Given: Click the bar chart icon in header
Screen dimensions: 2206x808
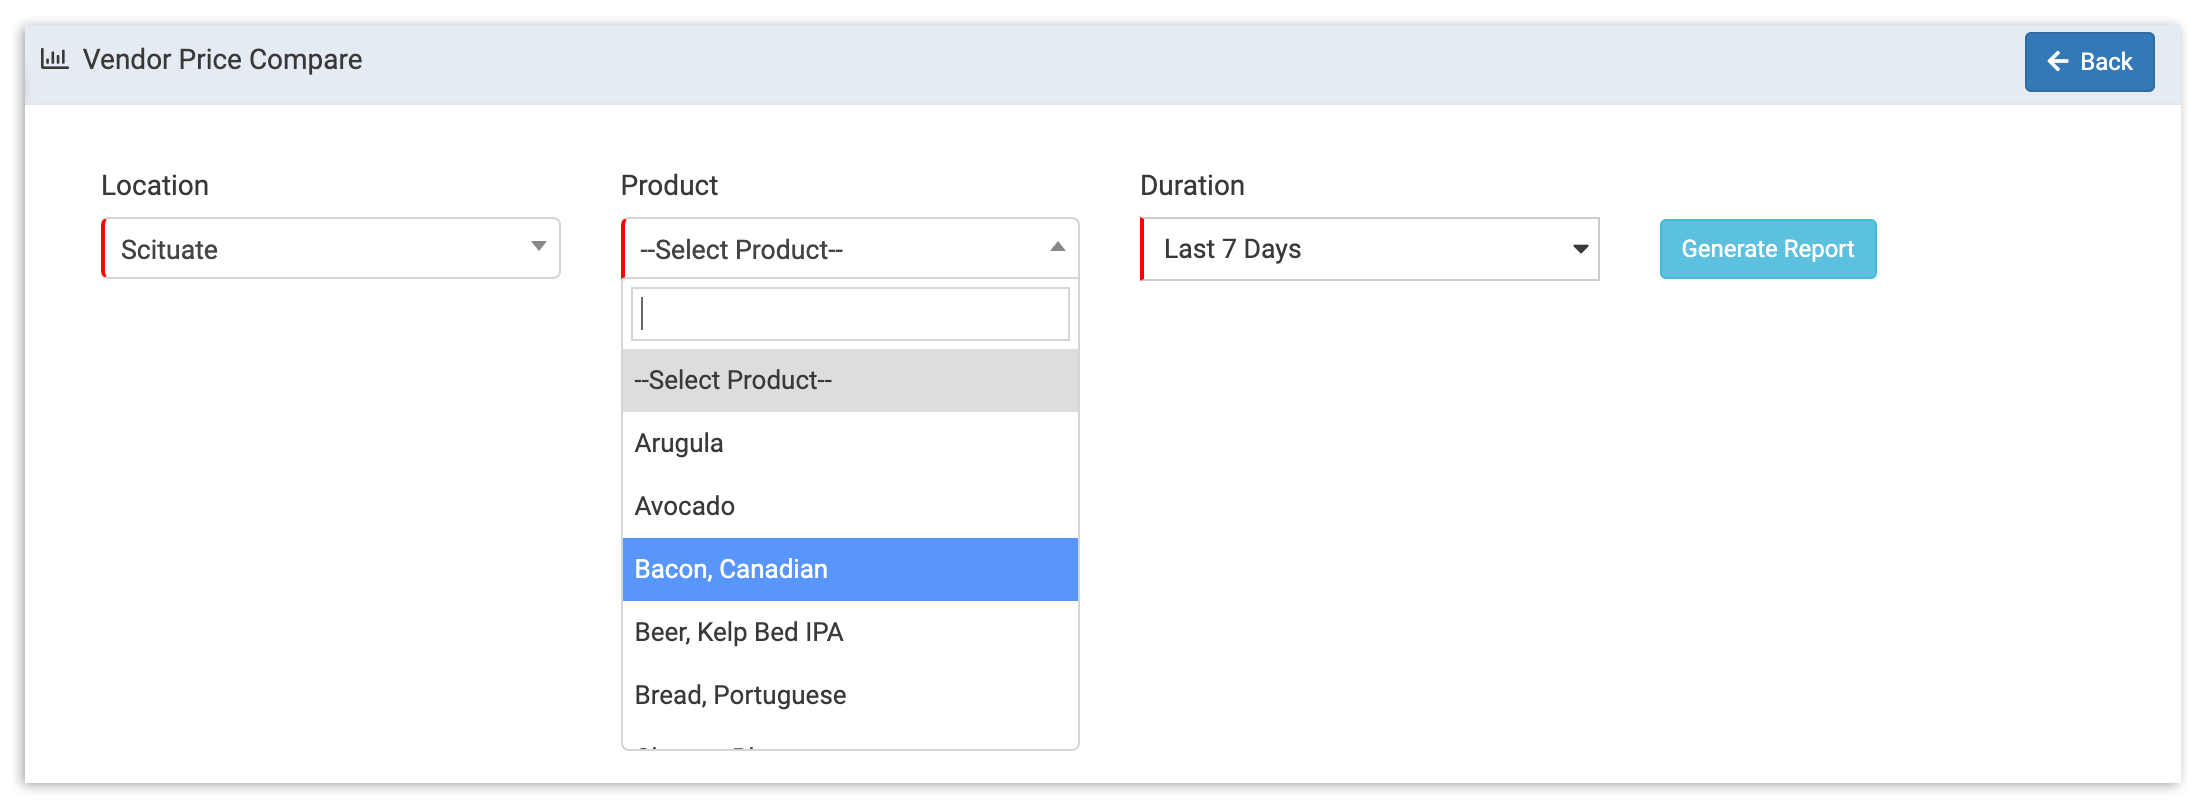Looking at the screenshot, I should tap(54, 59).
